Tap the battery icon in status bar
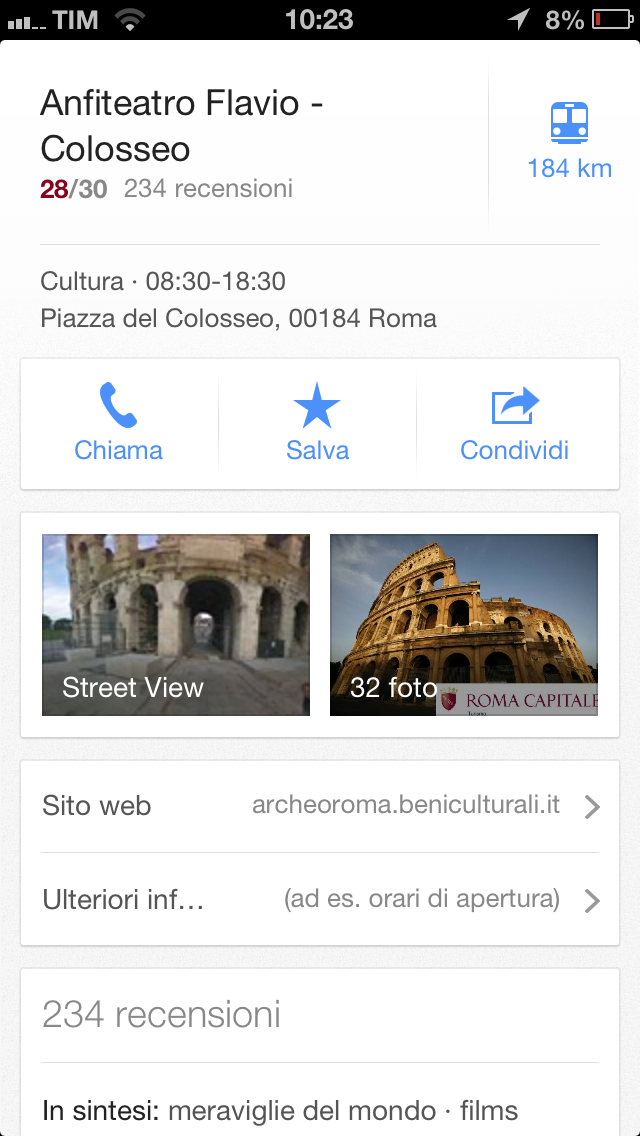The image size is (640, 1136). tap(610, 19)
